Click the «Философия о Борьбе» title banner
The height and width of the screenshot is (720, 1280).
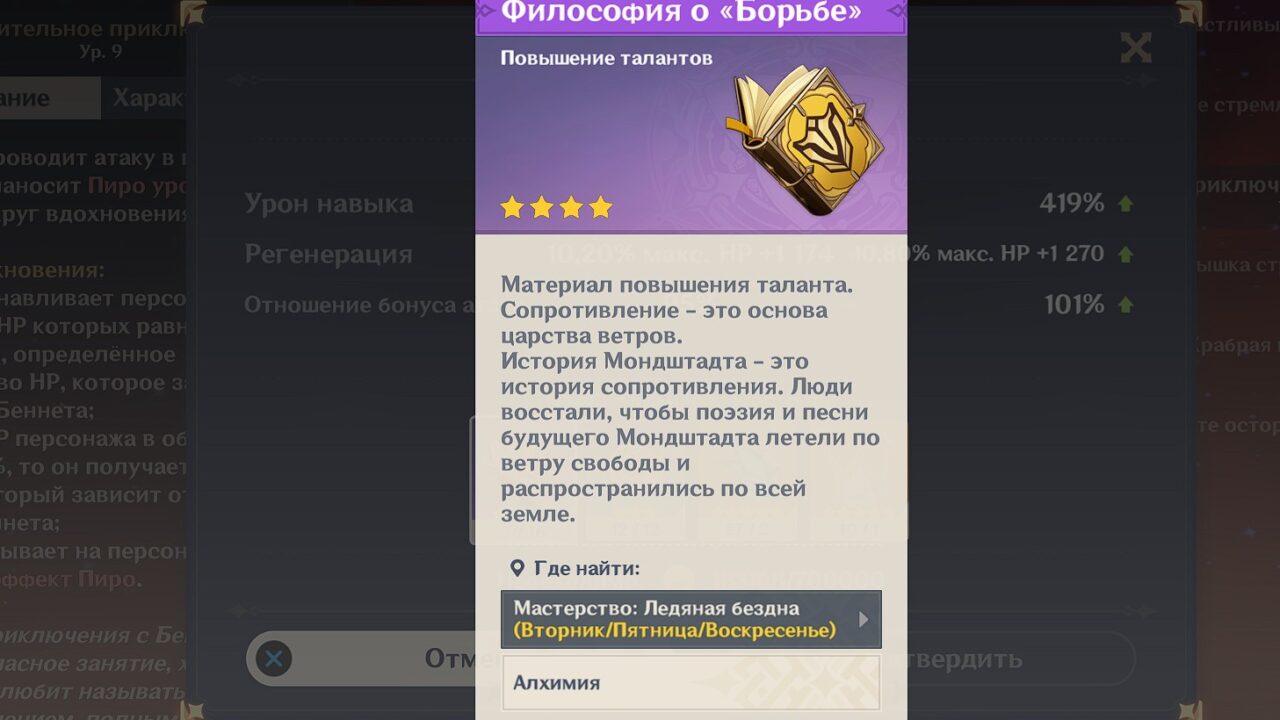pyautogui.click(x=691, y=13)
